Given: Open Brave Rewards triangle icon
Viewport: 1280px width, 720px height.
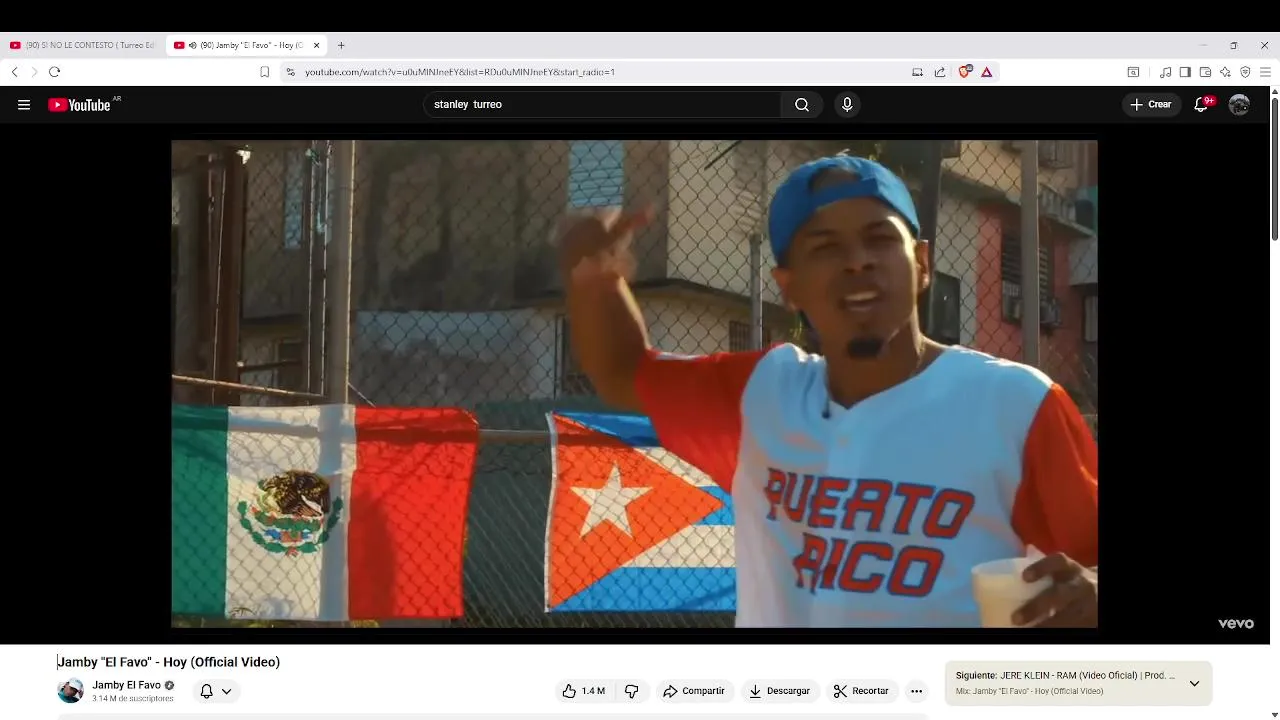Looking at the screenshot, I should [987, 72].
